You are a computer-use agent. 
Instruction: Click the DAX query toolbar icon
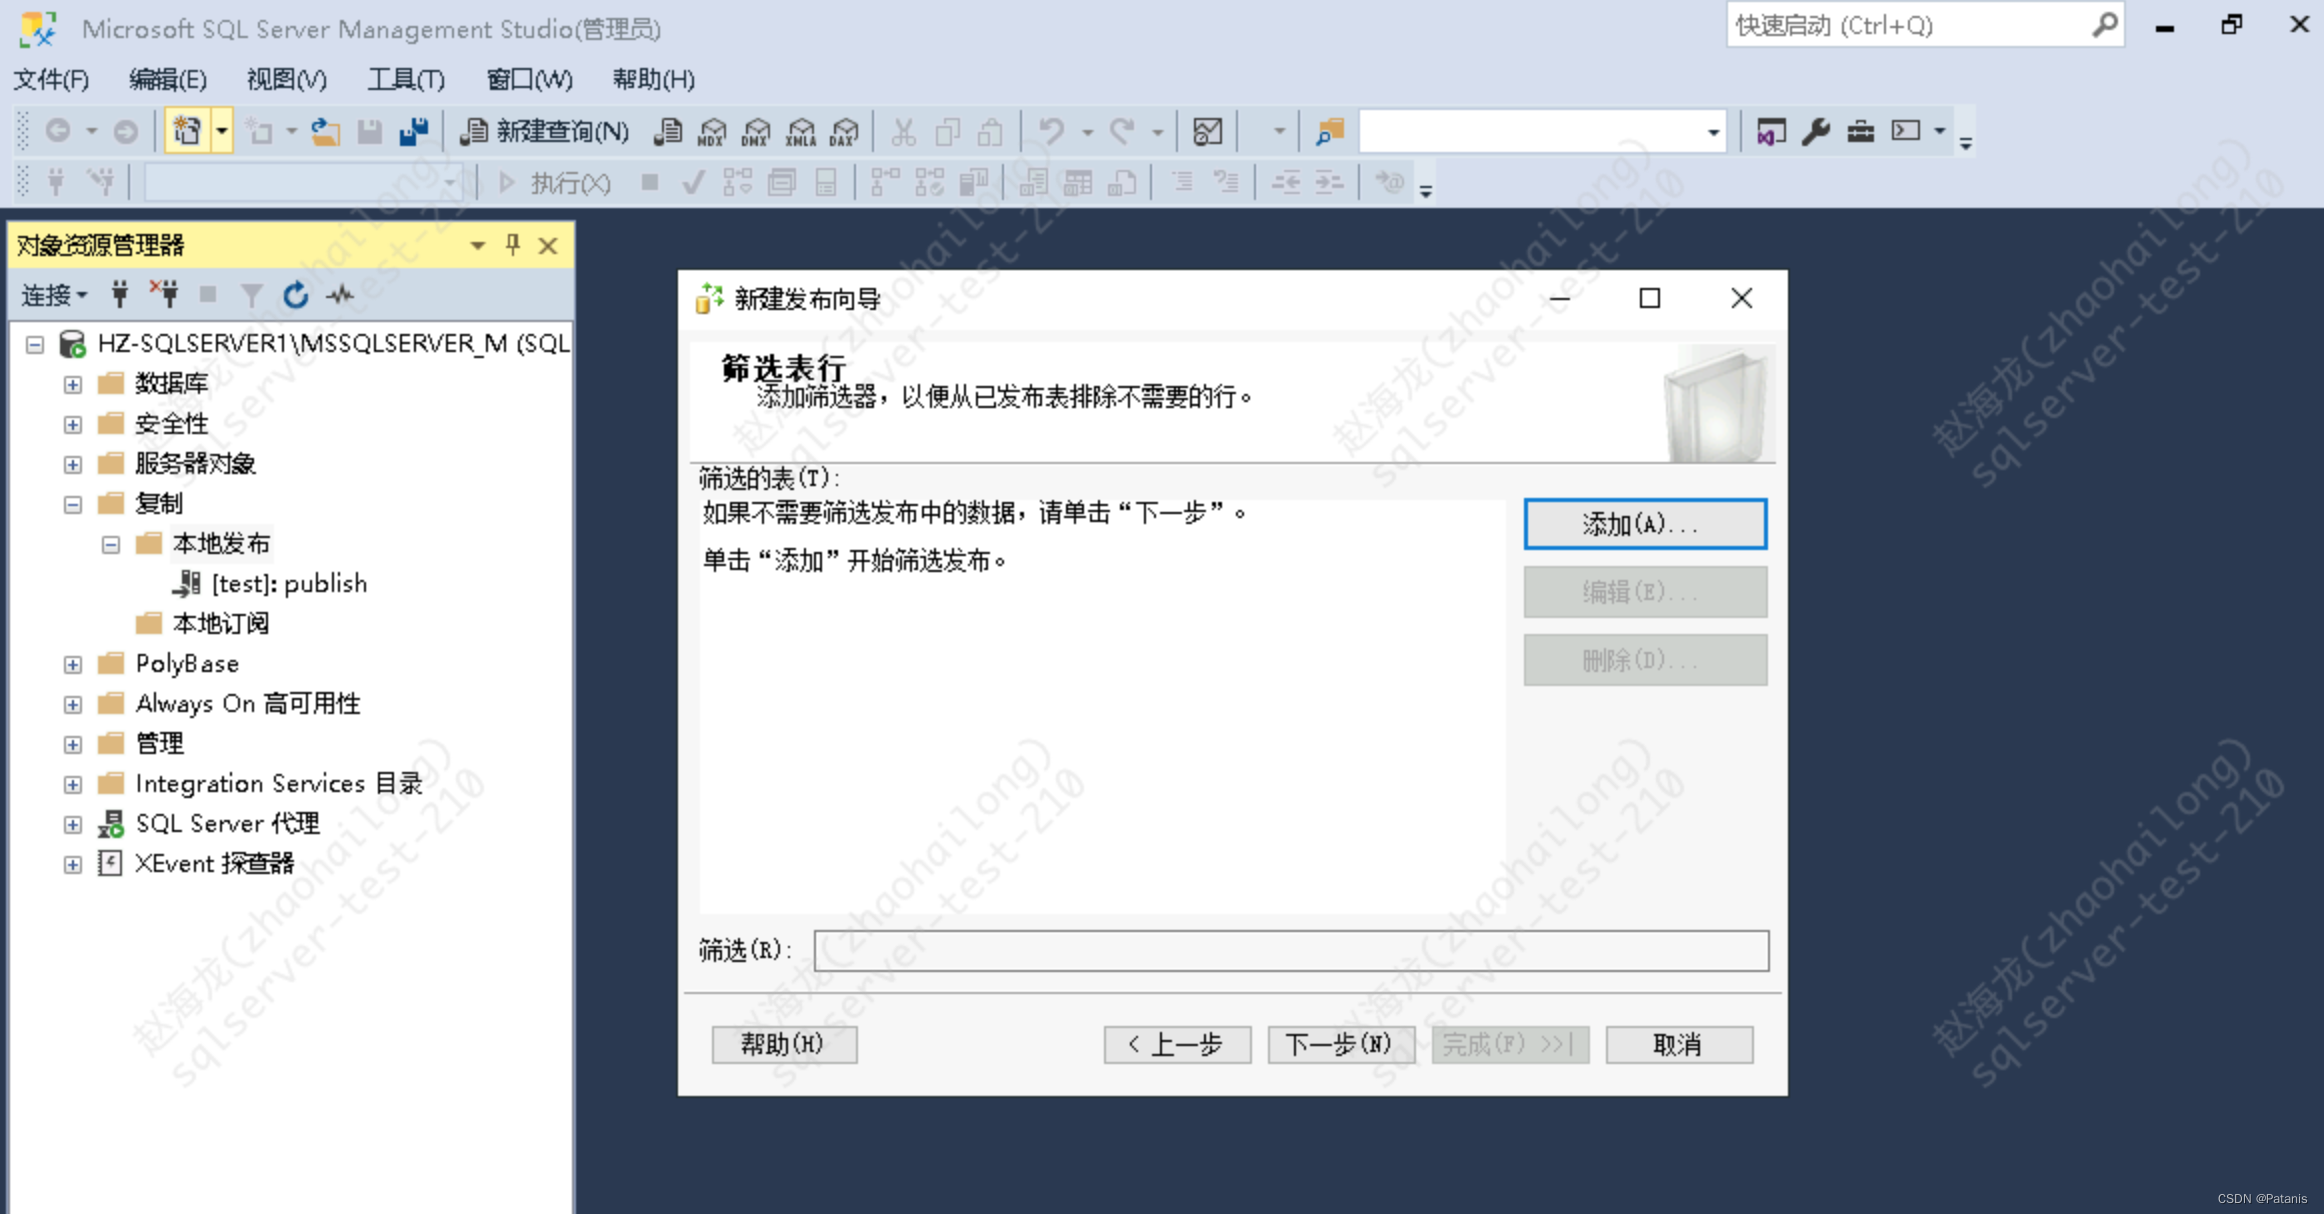coord(844,131)
